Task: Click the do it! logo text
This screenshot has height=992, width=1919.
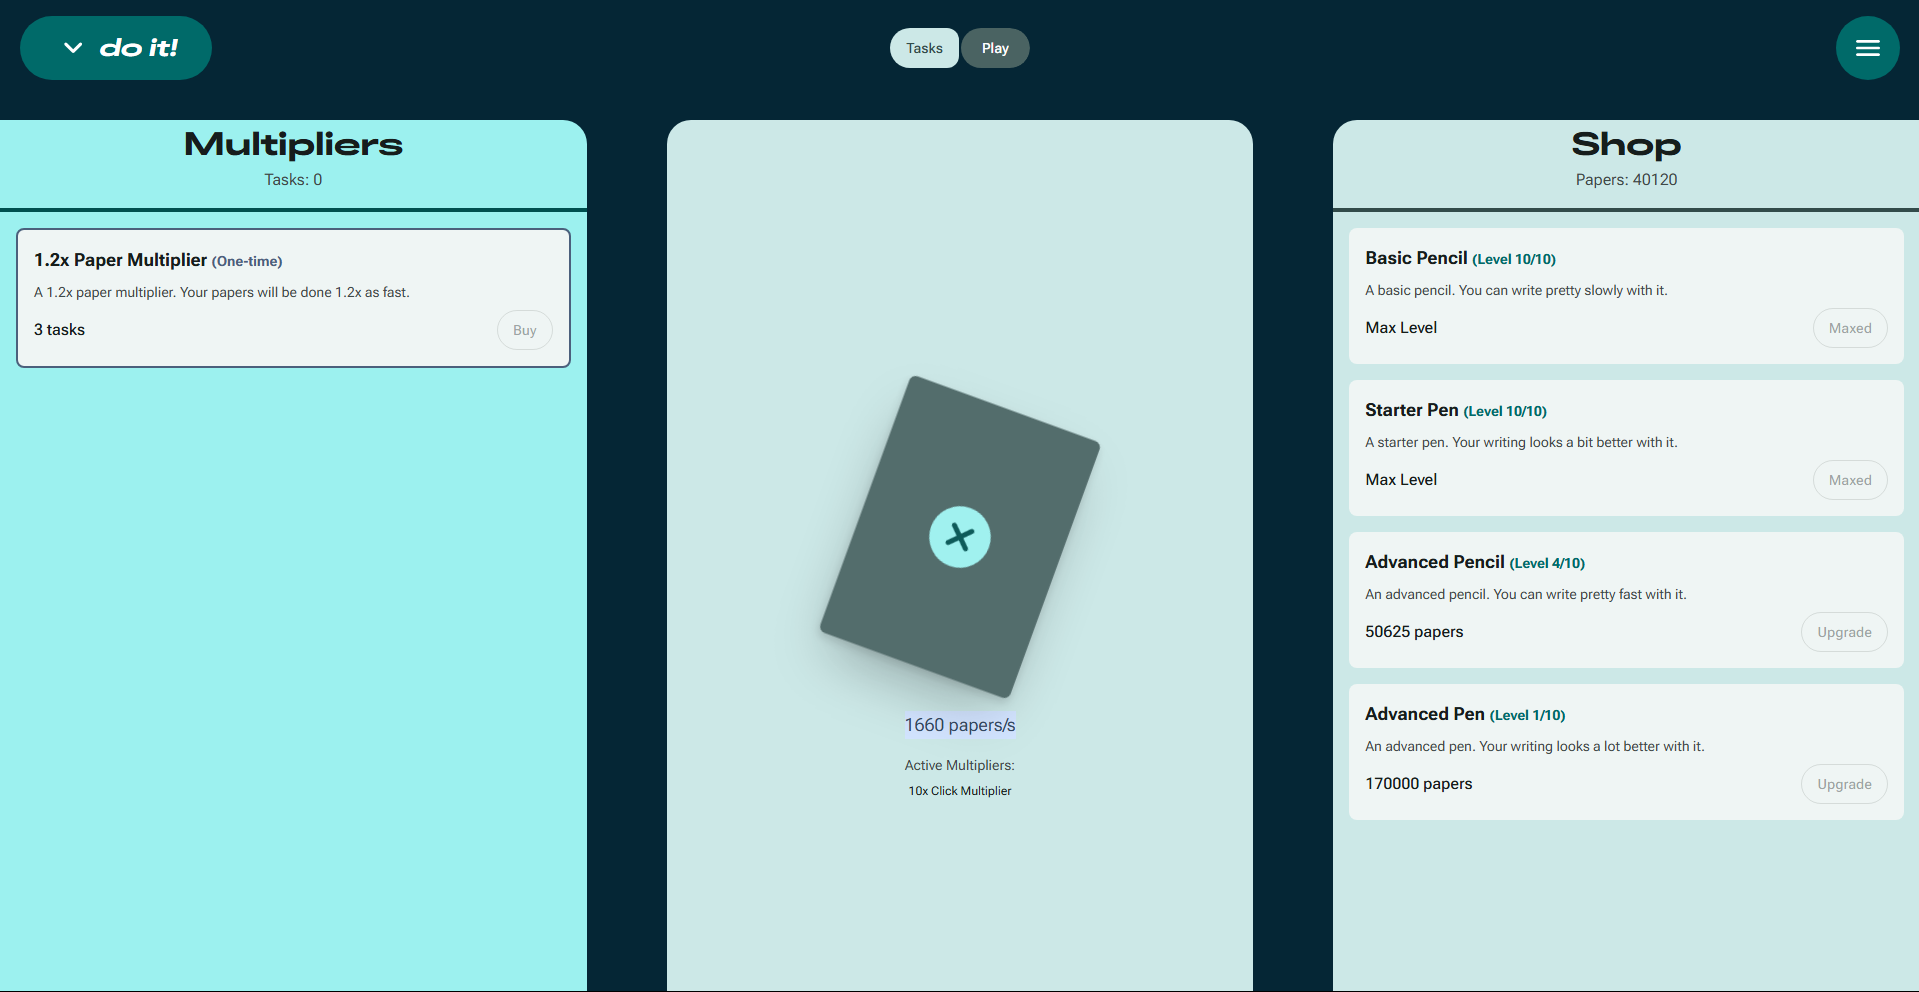Action: 138,48
